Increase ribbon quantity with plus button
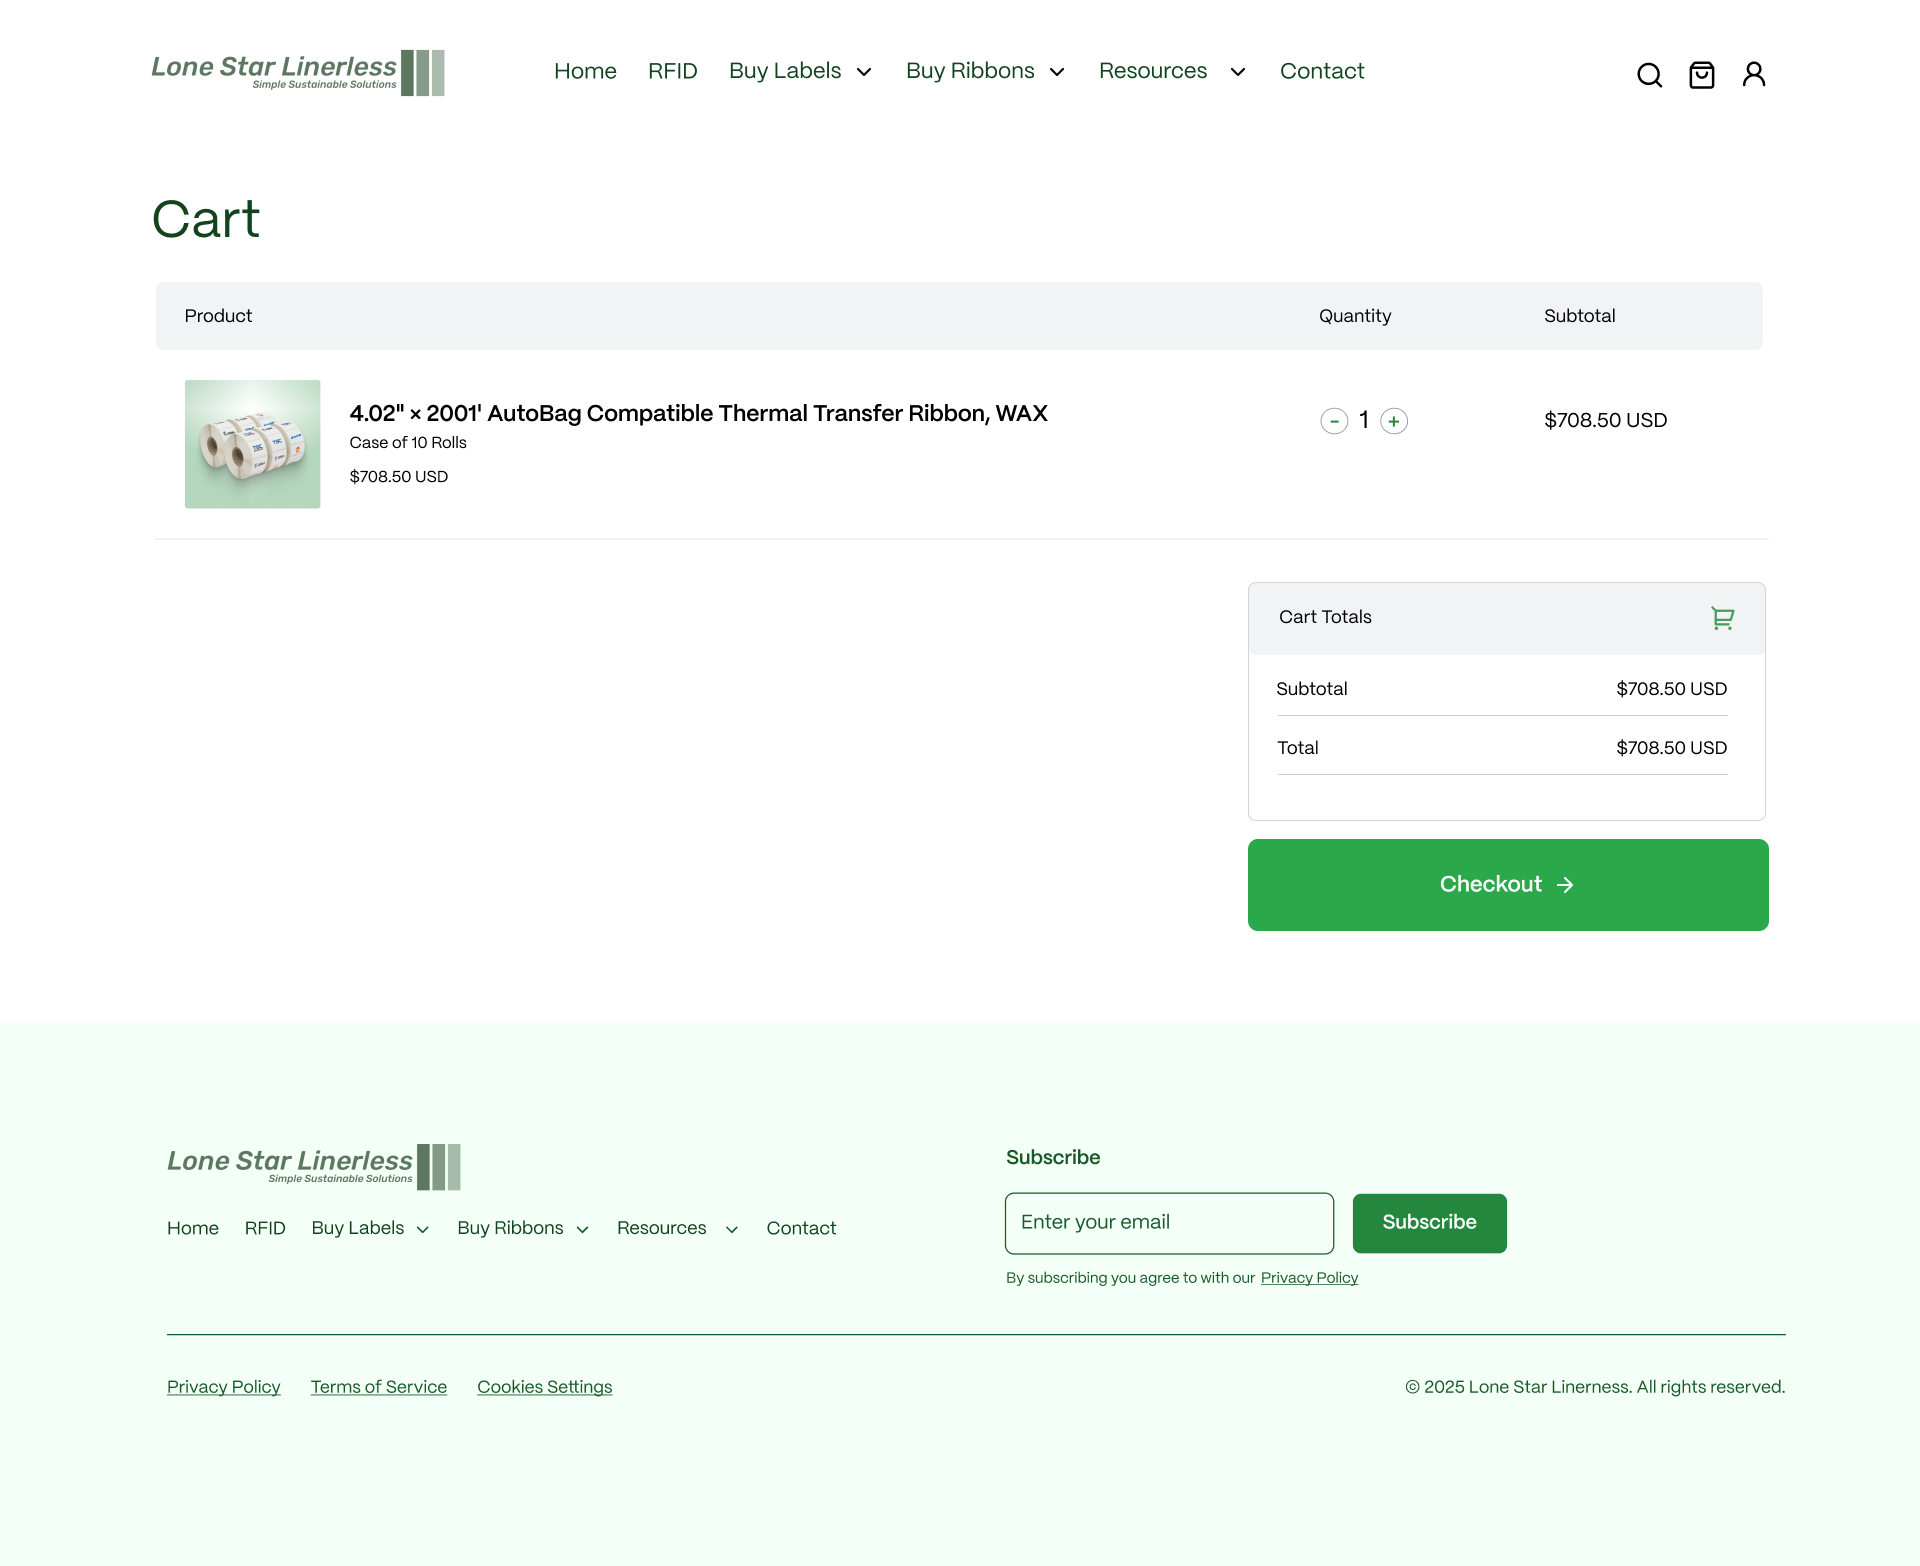 coord(1394,421)
